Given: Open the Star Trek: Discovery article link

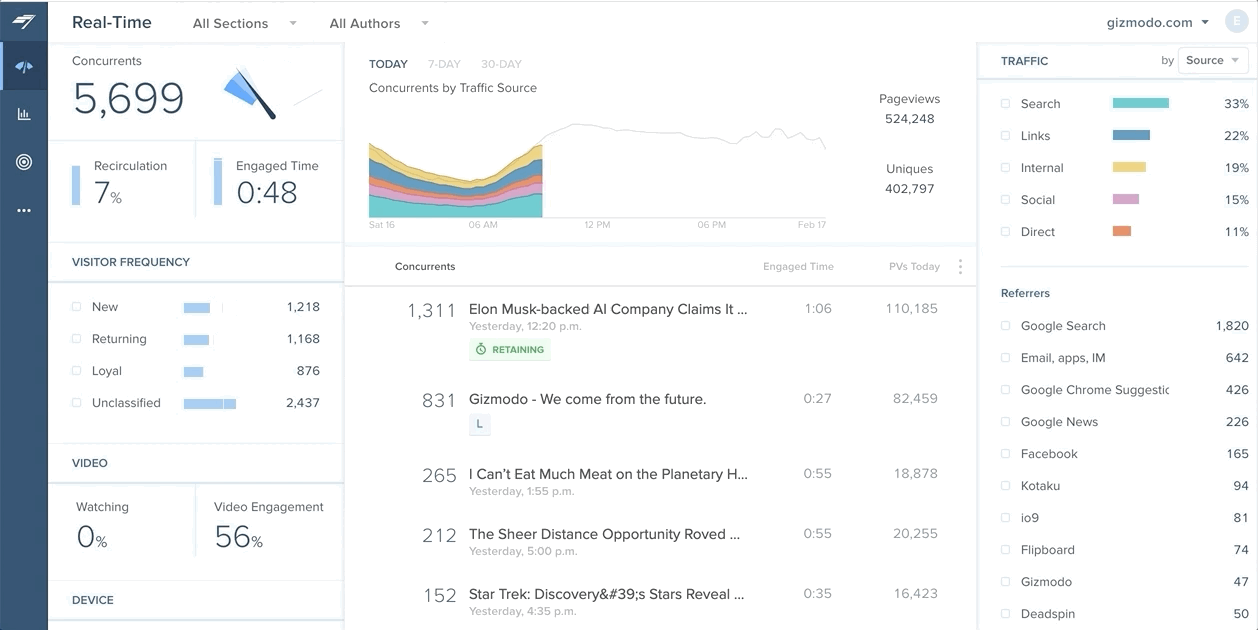Looking at the screenshot, I should (x=606, y=594).
